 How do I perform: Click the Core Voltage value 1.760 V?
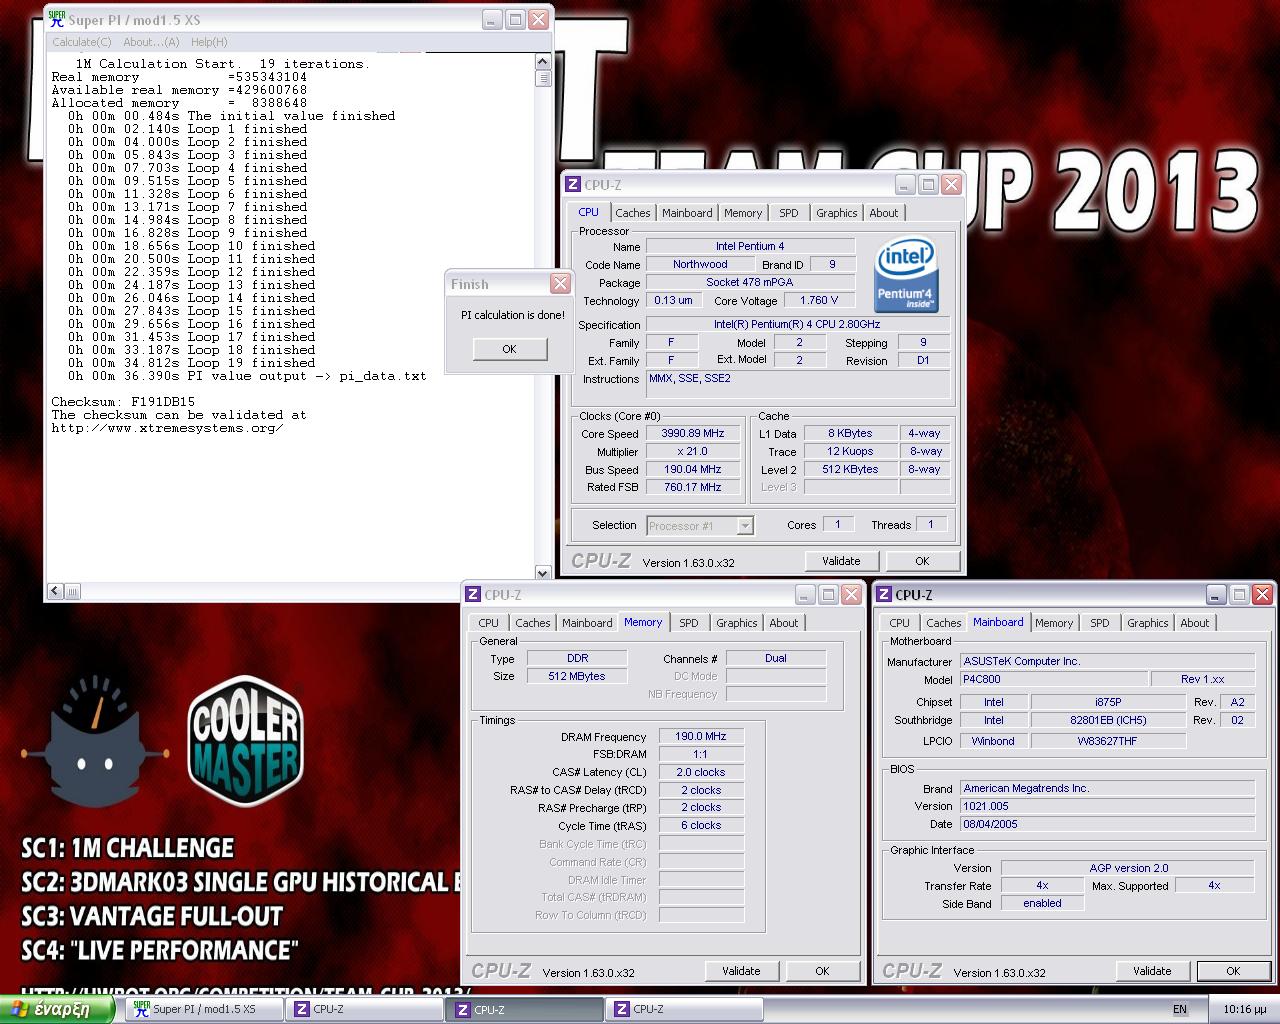(819, 300)
